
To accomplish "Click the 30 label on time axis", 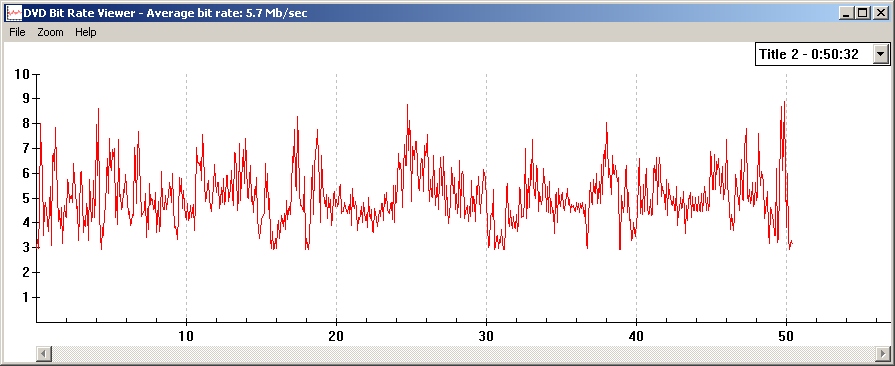I will [486, 336].
